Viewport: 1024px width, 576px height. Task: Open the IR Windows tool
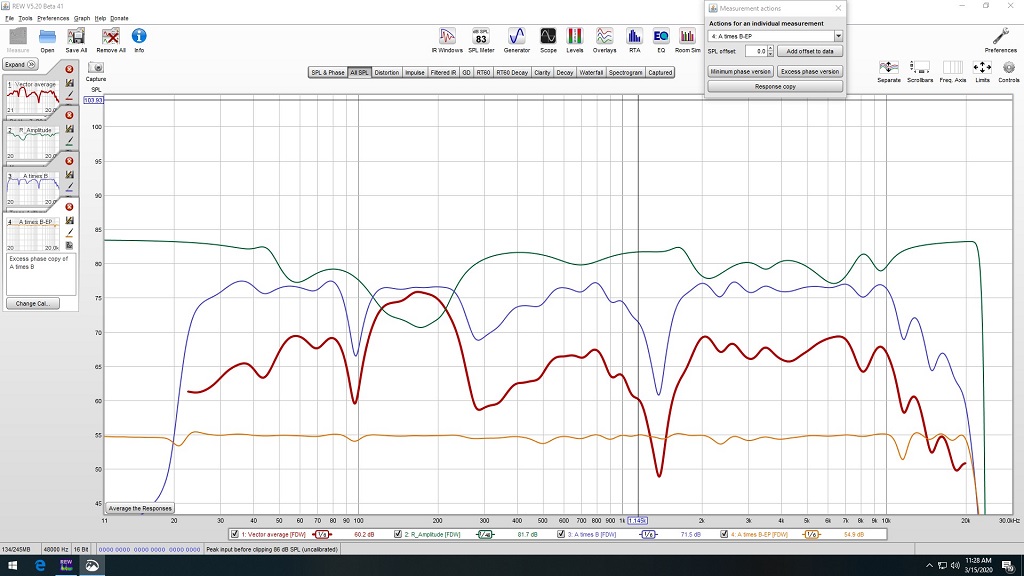[x=447, y=37]
